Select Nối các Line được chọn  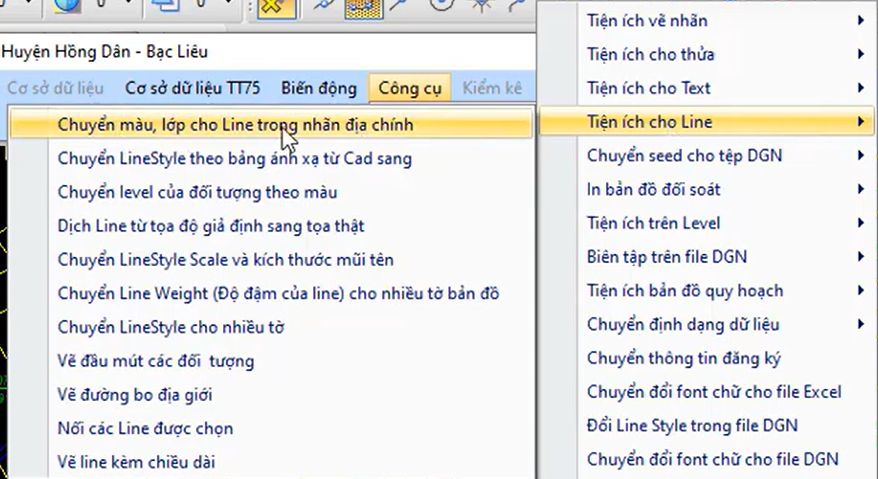[271, 428]
